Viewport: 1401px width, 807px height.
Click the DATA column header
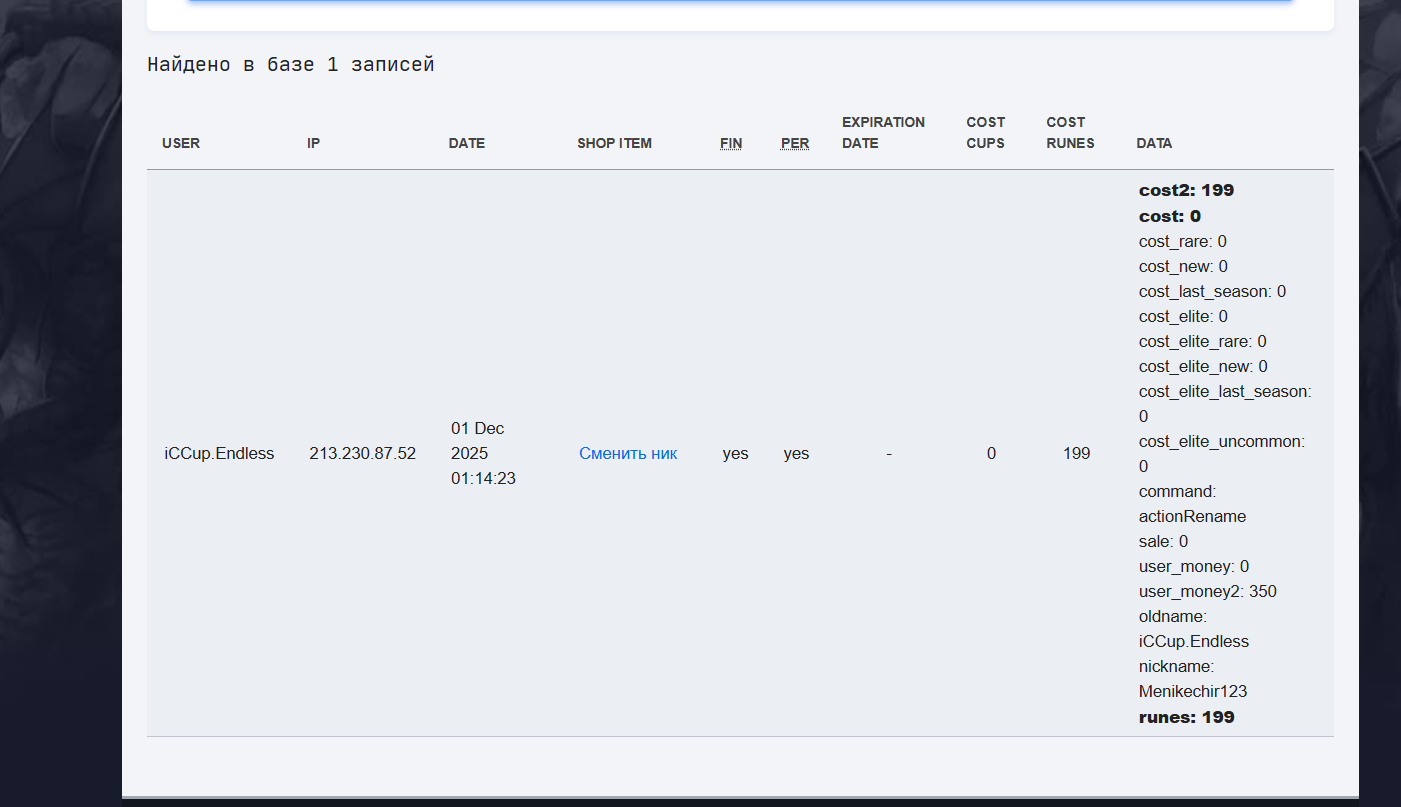tap(1154, 143)
